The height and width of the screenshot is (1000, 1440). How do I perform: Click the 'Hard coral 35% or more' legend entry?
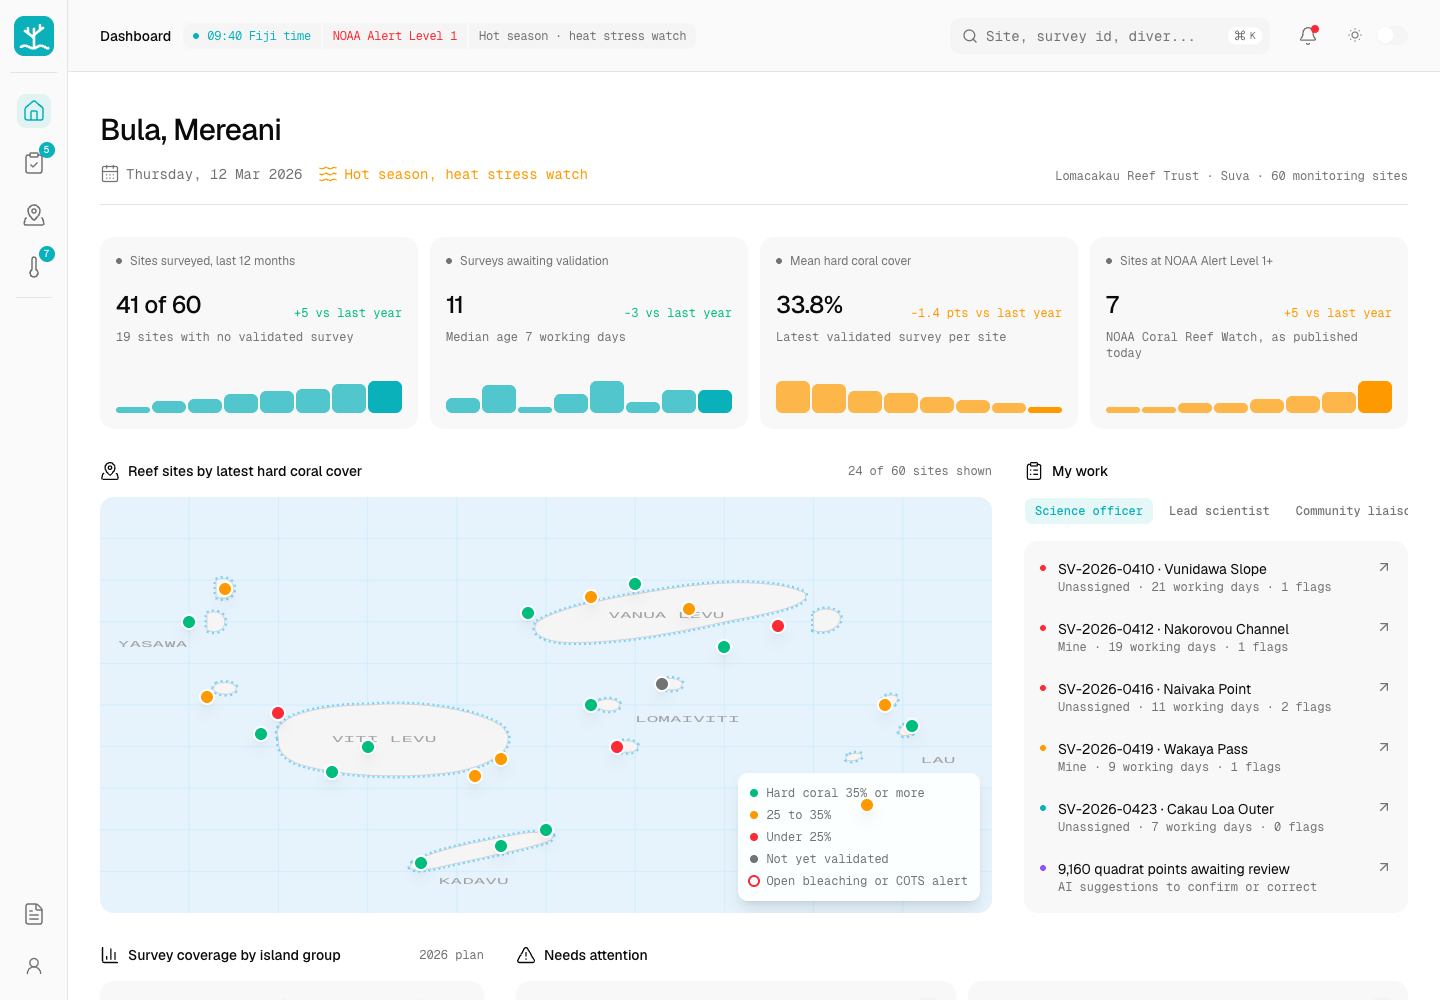(837, 793)
